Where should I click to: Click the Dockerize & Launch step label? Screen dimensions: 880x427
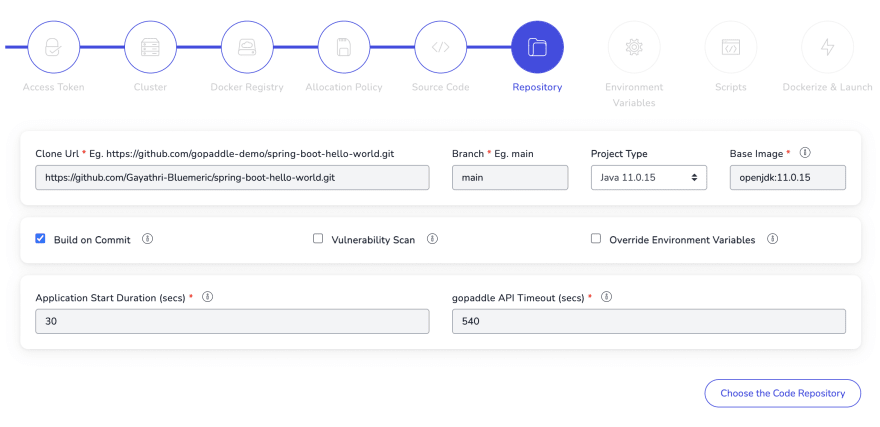pyautogui.click(x=827, y=87)
